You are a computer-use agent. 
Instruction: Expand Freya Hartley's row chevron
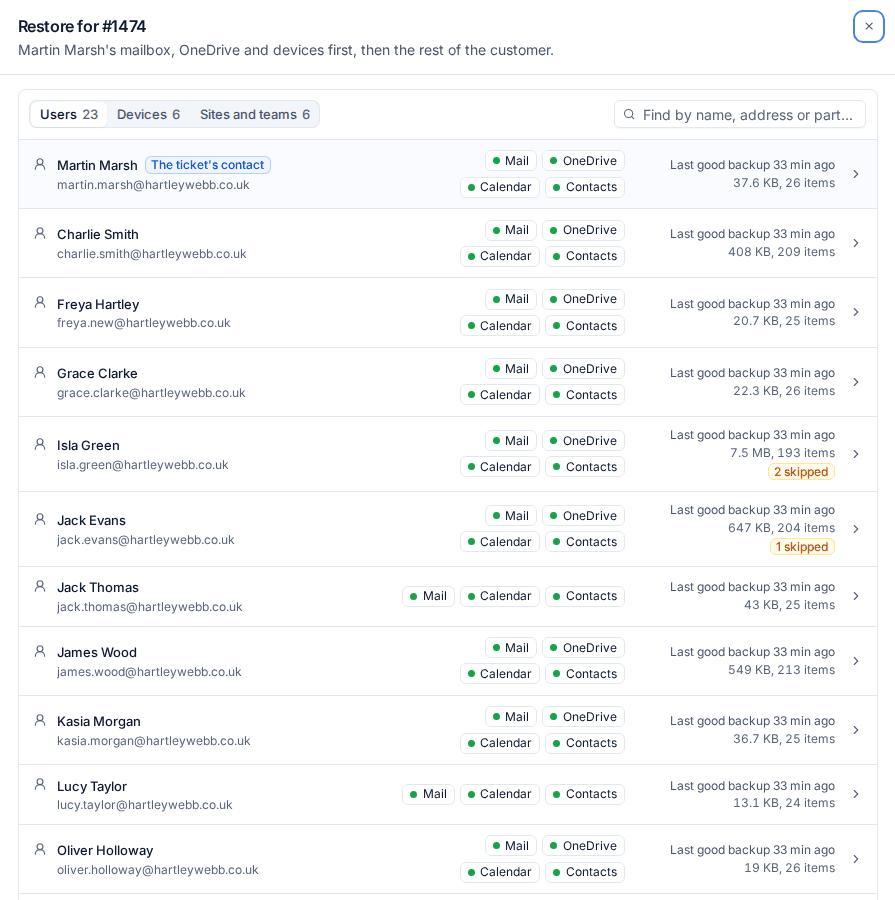(855, 312)
